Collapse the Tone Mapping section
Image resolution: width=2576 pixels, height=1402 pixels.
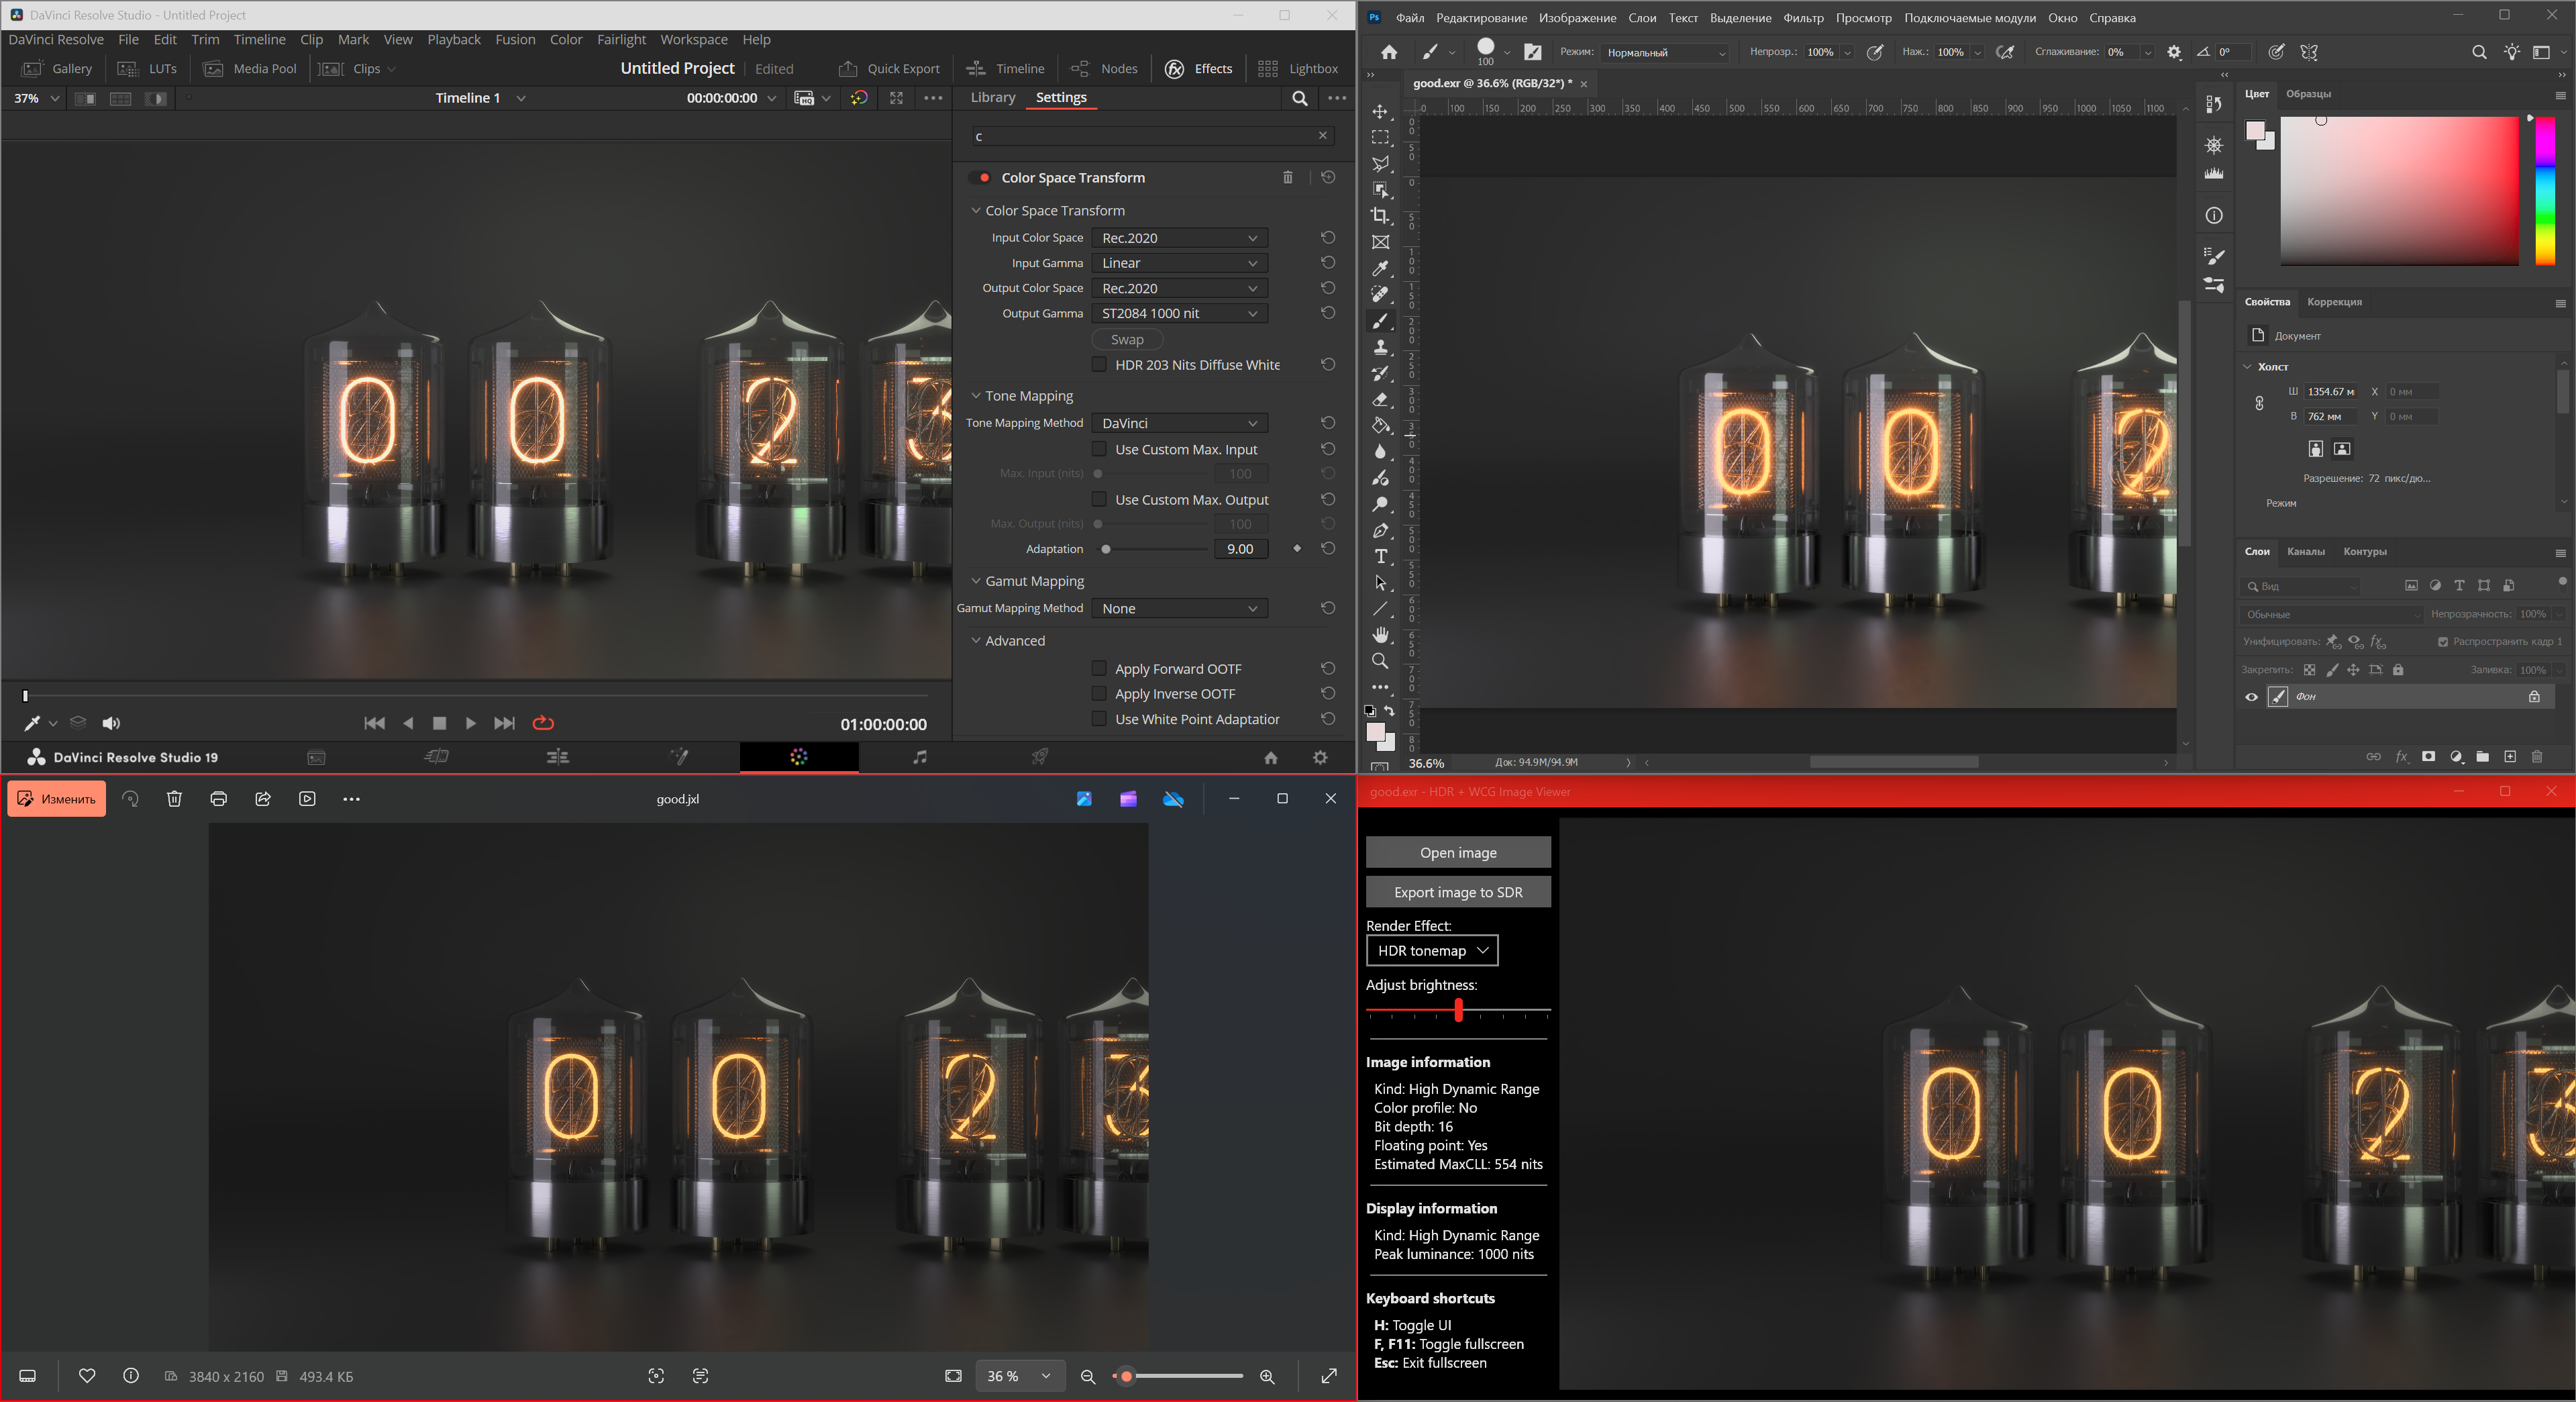(976, 396)
